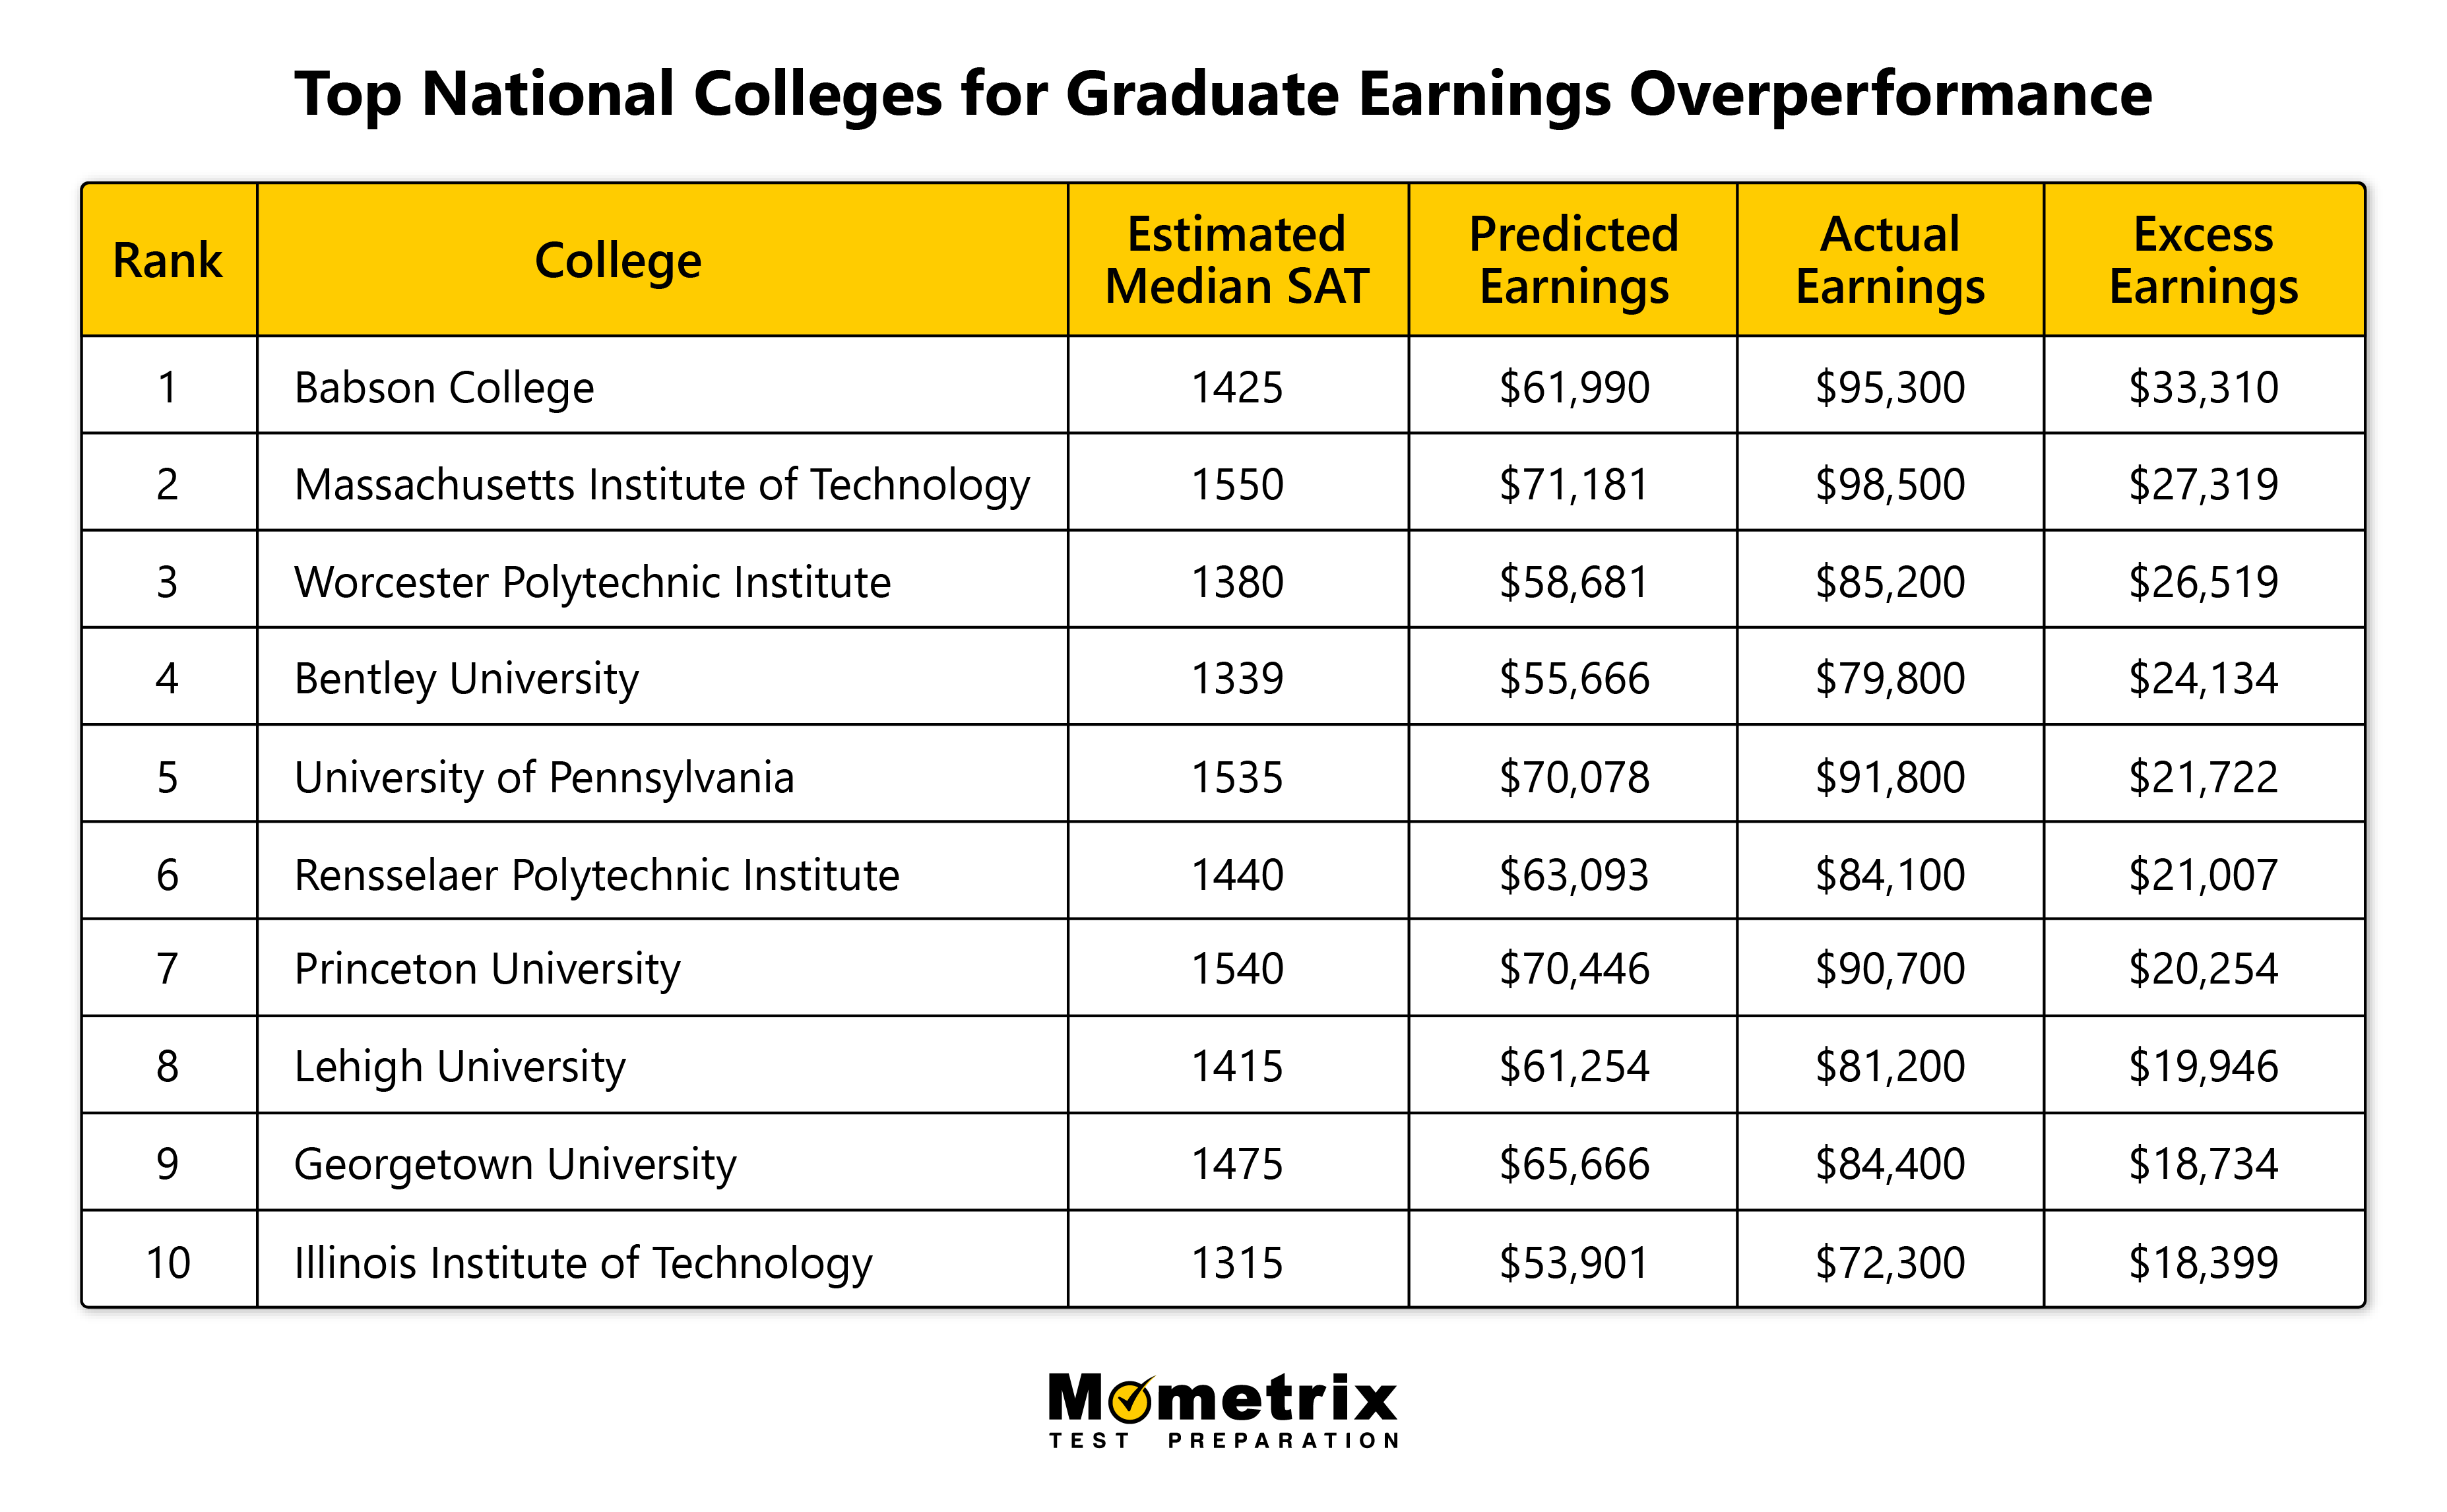Image resolution: width=2447 pixels, height=1512 pixels.
Task: Click the Estimated Median SAT header
Action: (x=1236, y=261)
